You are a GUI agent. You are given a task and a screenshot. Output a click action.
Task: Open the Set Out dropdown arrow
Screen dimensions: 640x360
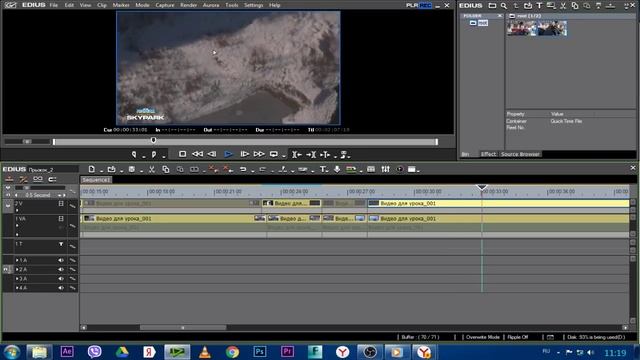click(164, 156)
